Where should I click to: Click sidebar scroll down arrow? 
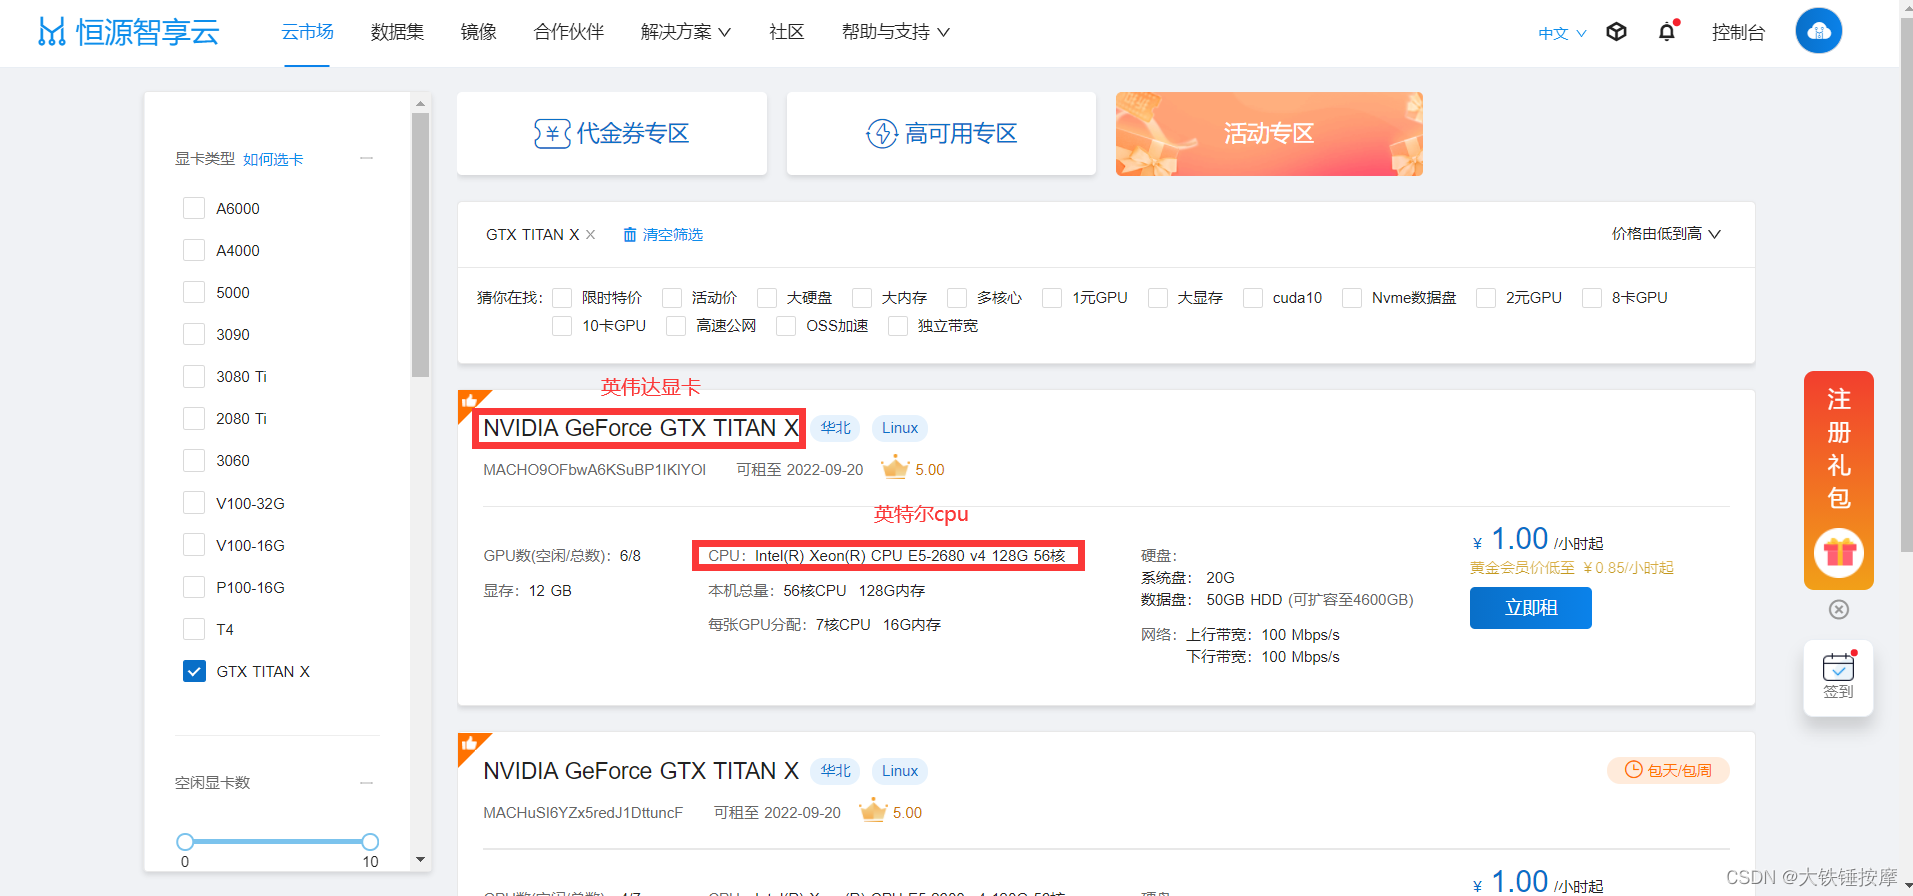point(420,860)
